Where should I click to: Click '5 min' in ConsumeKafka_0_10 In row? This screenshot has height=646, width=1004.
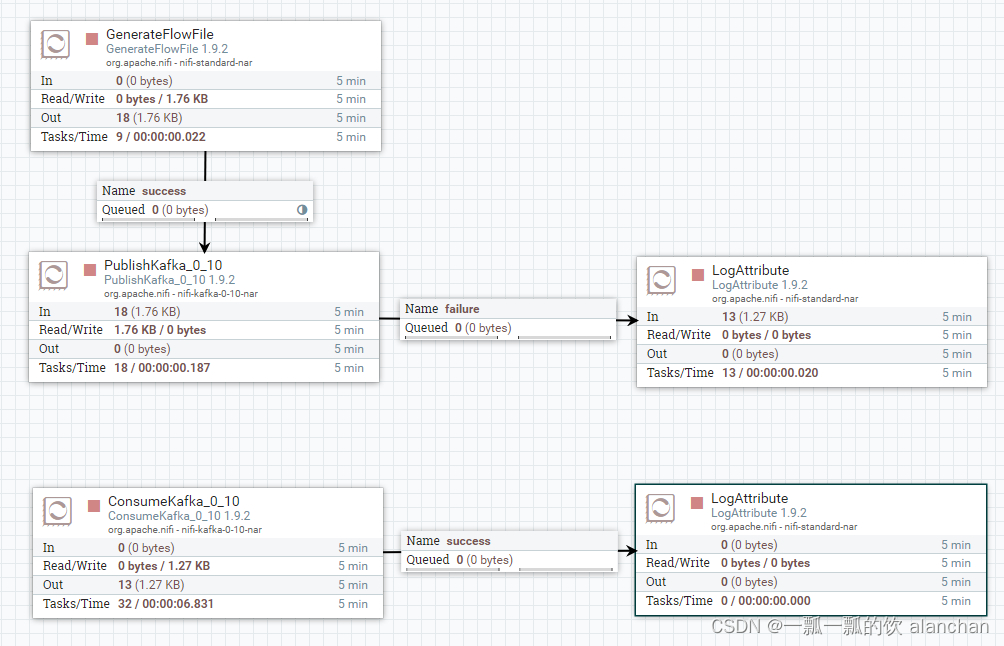[x=353, y=548]
